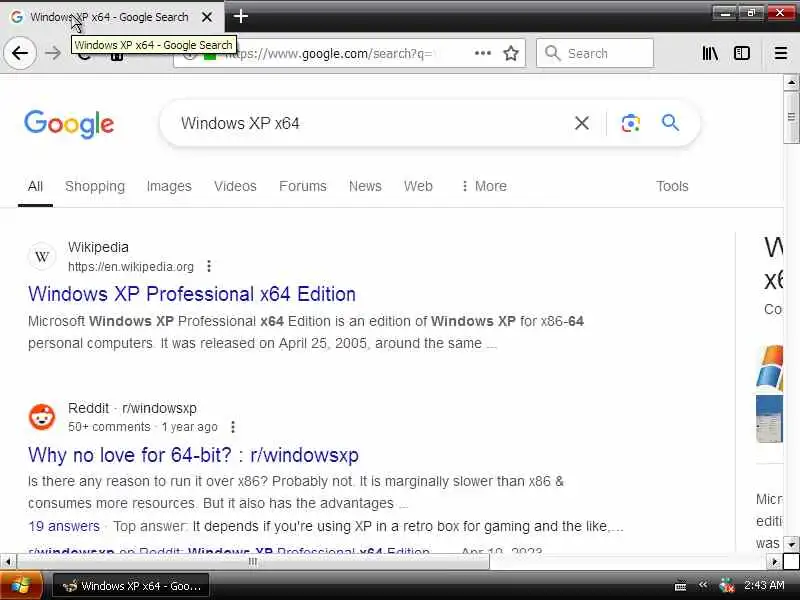Select the Windows XP x64 taskbar button
Screen dimensions: 800x600
(131, 586)
